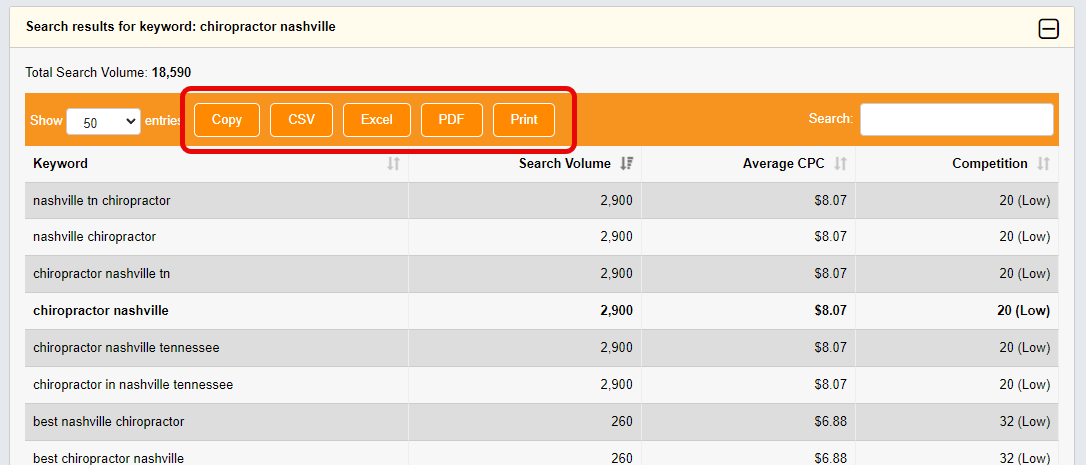This screenshot has height=465, width=1086.
Task: Sort by Keyword column arrow icon
Action: point(393,164)
